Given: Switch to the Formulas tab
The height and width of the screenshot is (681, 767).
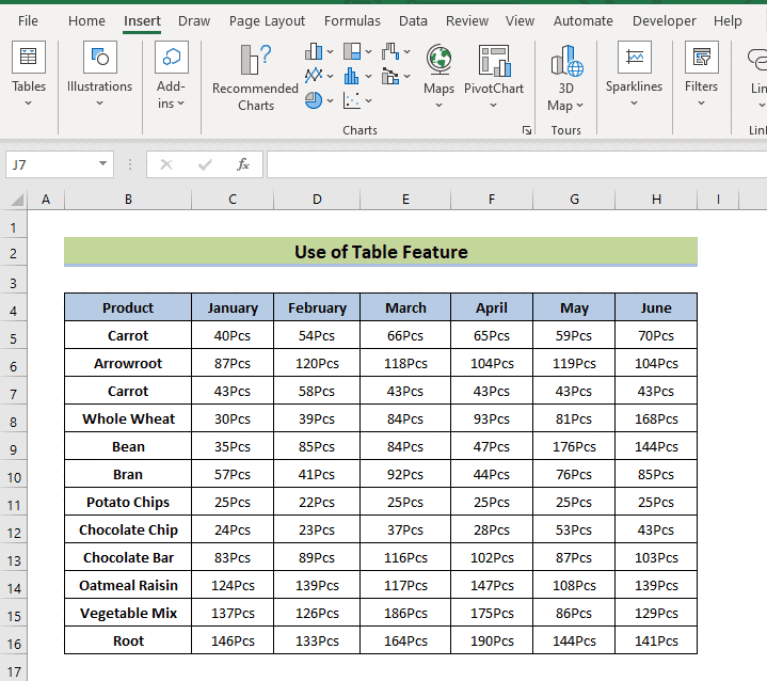Looking at the screenshot, I should [x=352, y=21].
